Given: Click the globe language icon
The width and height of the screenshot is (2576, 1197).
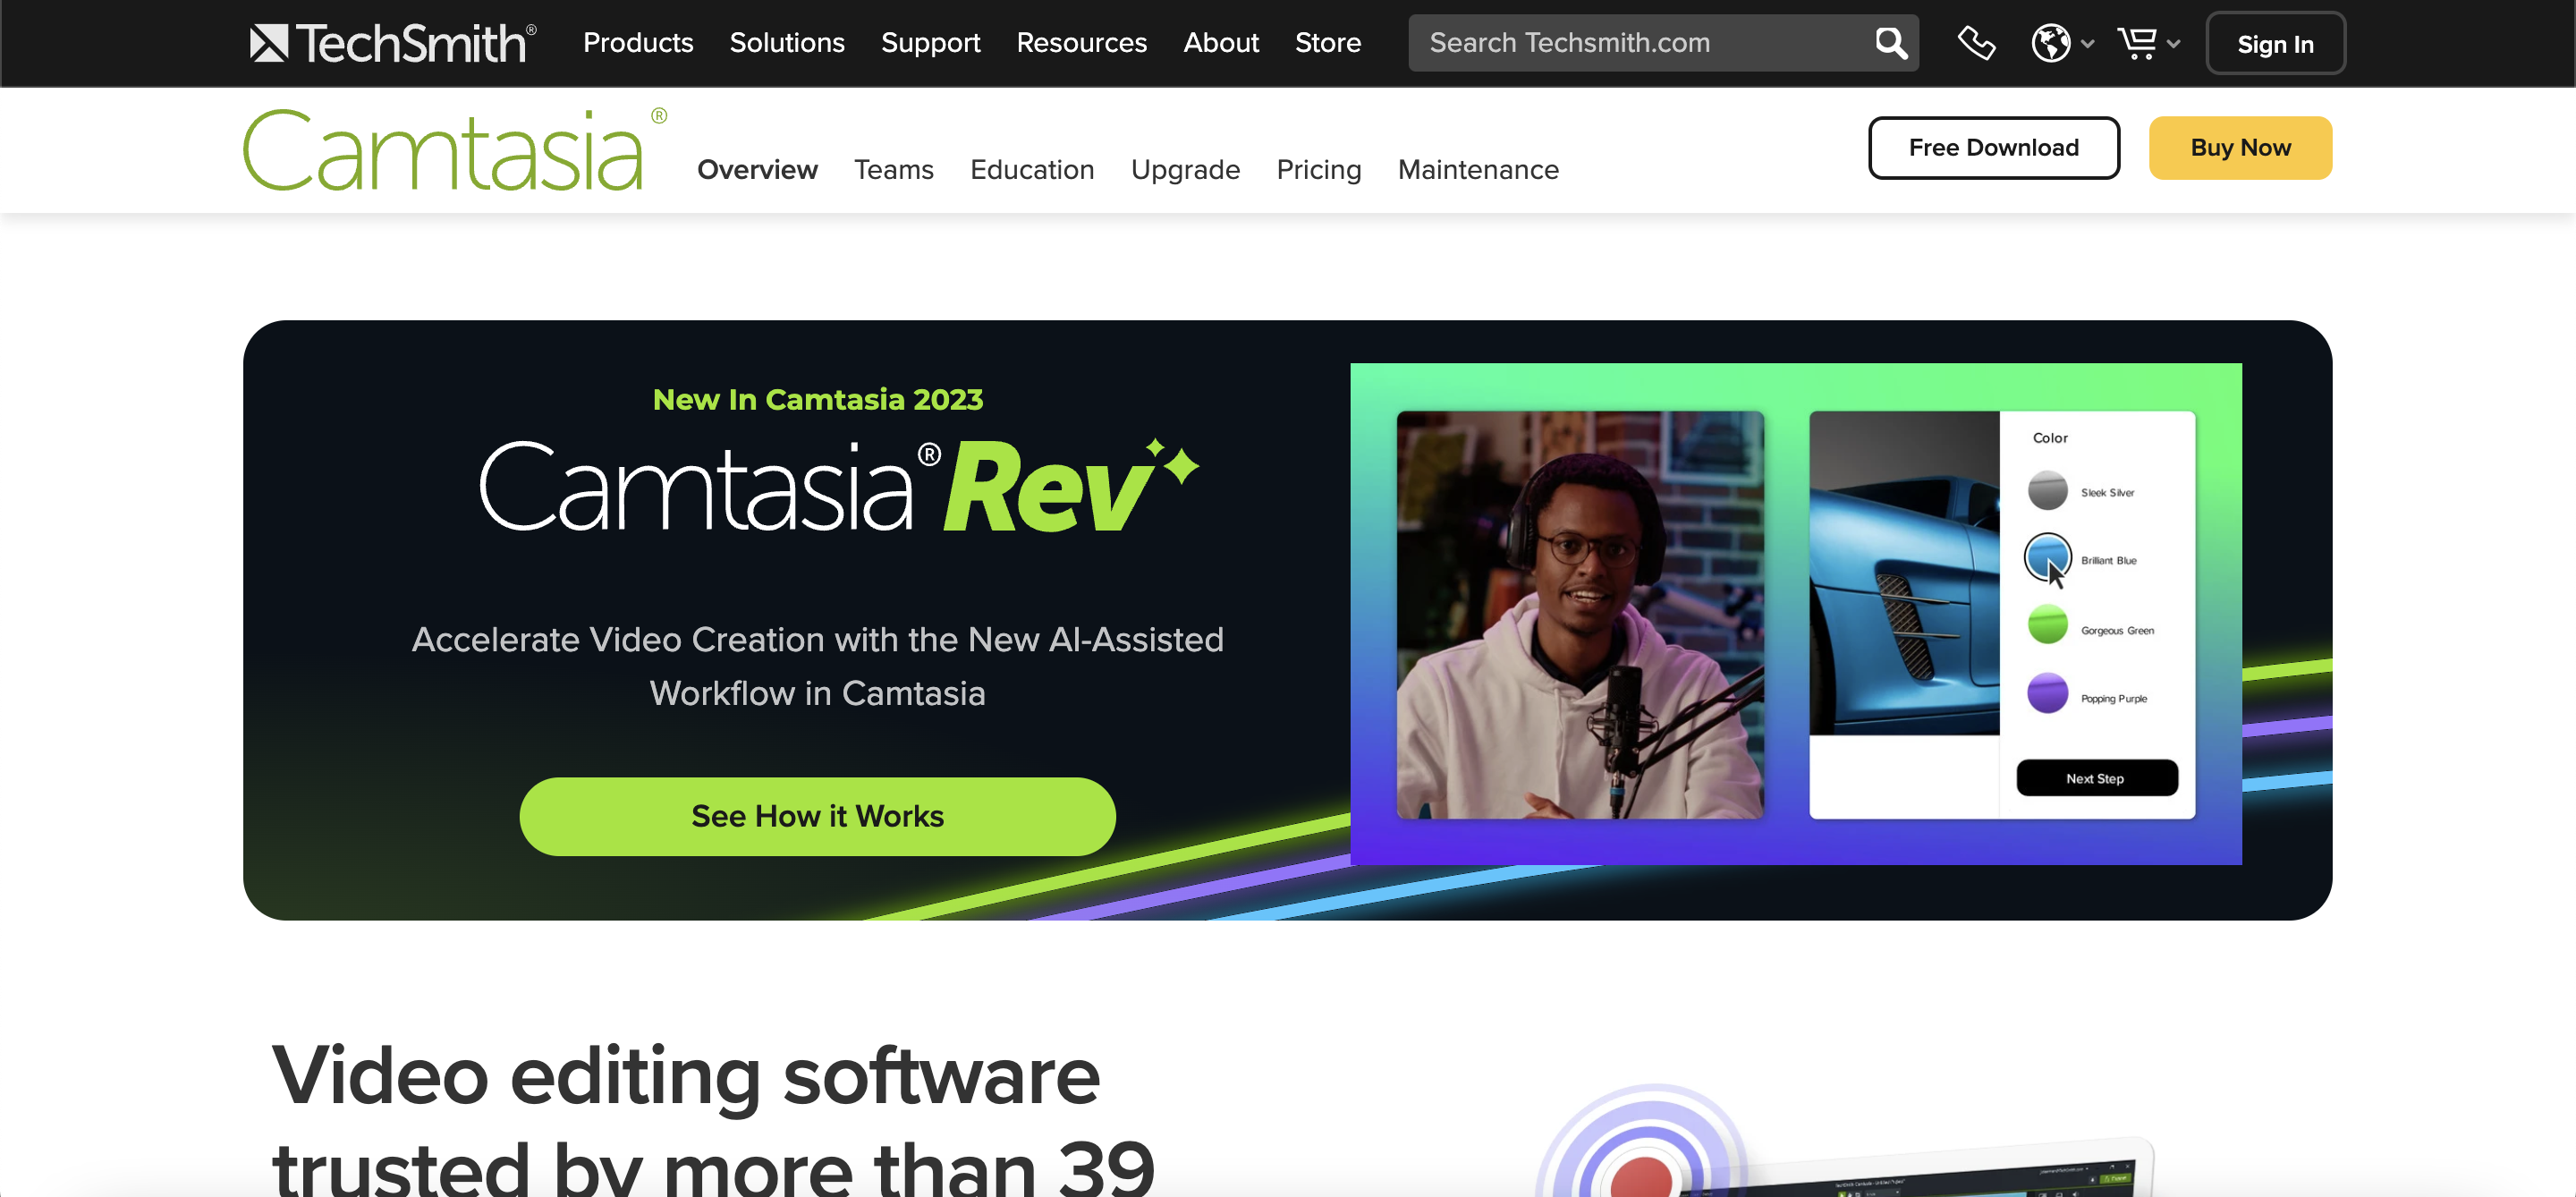Looking at the screenshot, I should coord(2050,43).
